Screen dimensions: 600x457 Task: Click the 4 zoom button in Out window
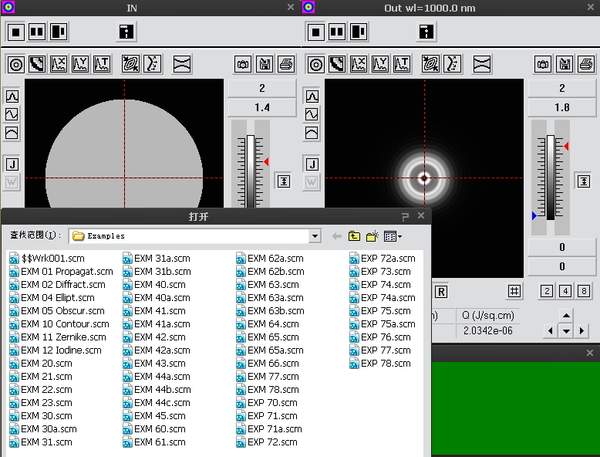(x=565, y=291)
